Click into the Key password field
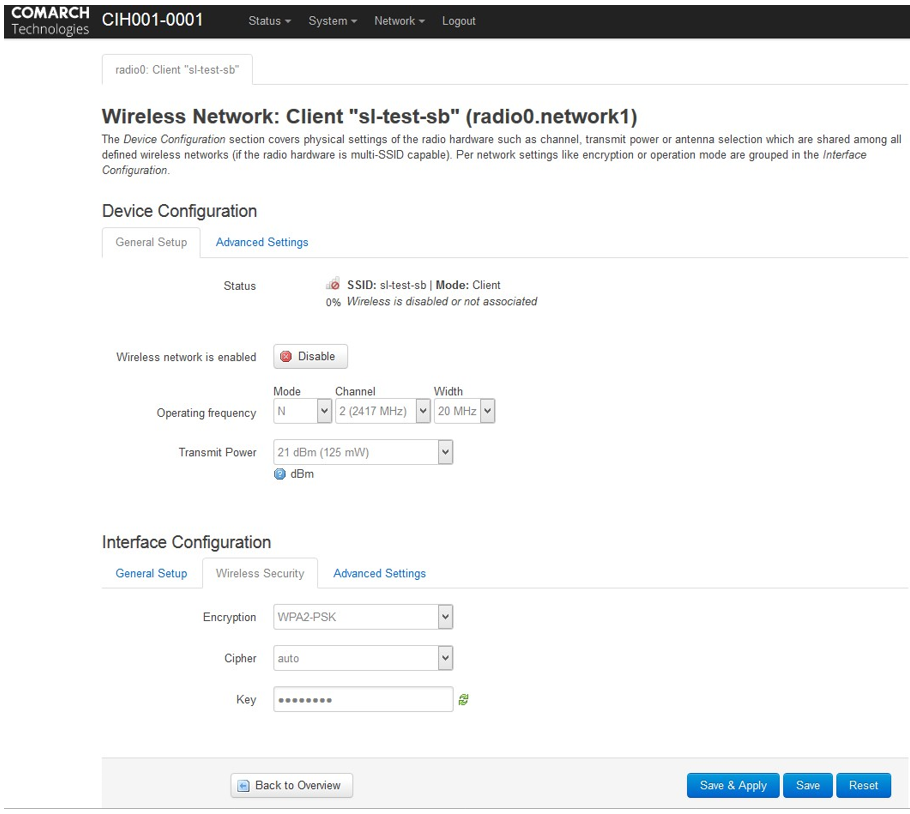This screenshot has height=814, width=910. tap(363, 699)
